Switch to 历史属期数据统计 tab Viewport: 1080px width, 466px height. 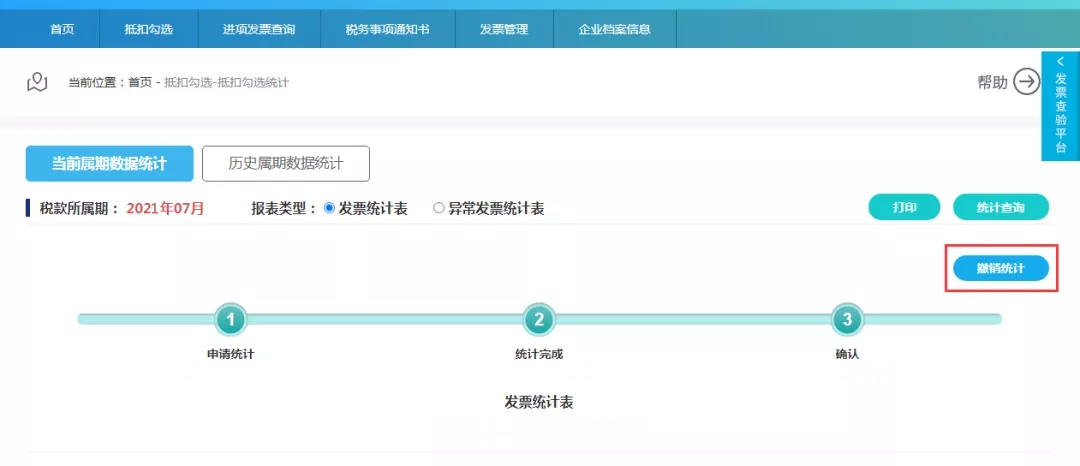(286, 164)
